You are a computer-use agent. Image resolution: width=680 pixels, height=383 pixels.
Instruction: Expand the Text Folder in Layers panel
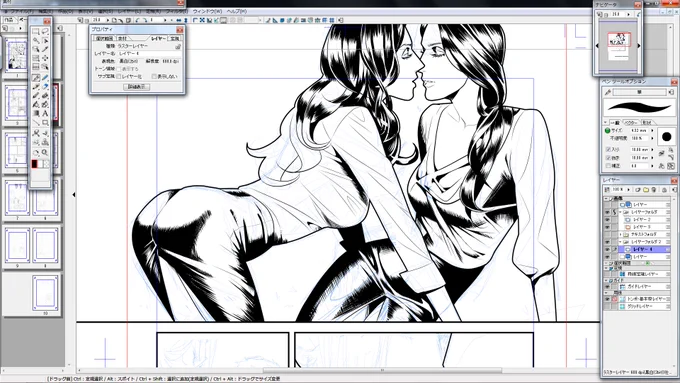click(x=621, y=234)
